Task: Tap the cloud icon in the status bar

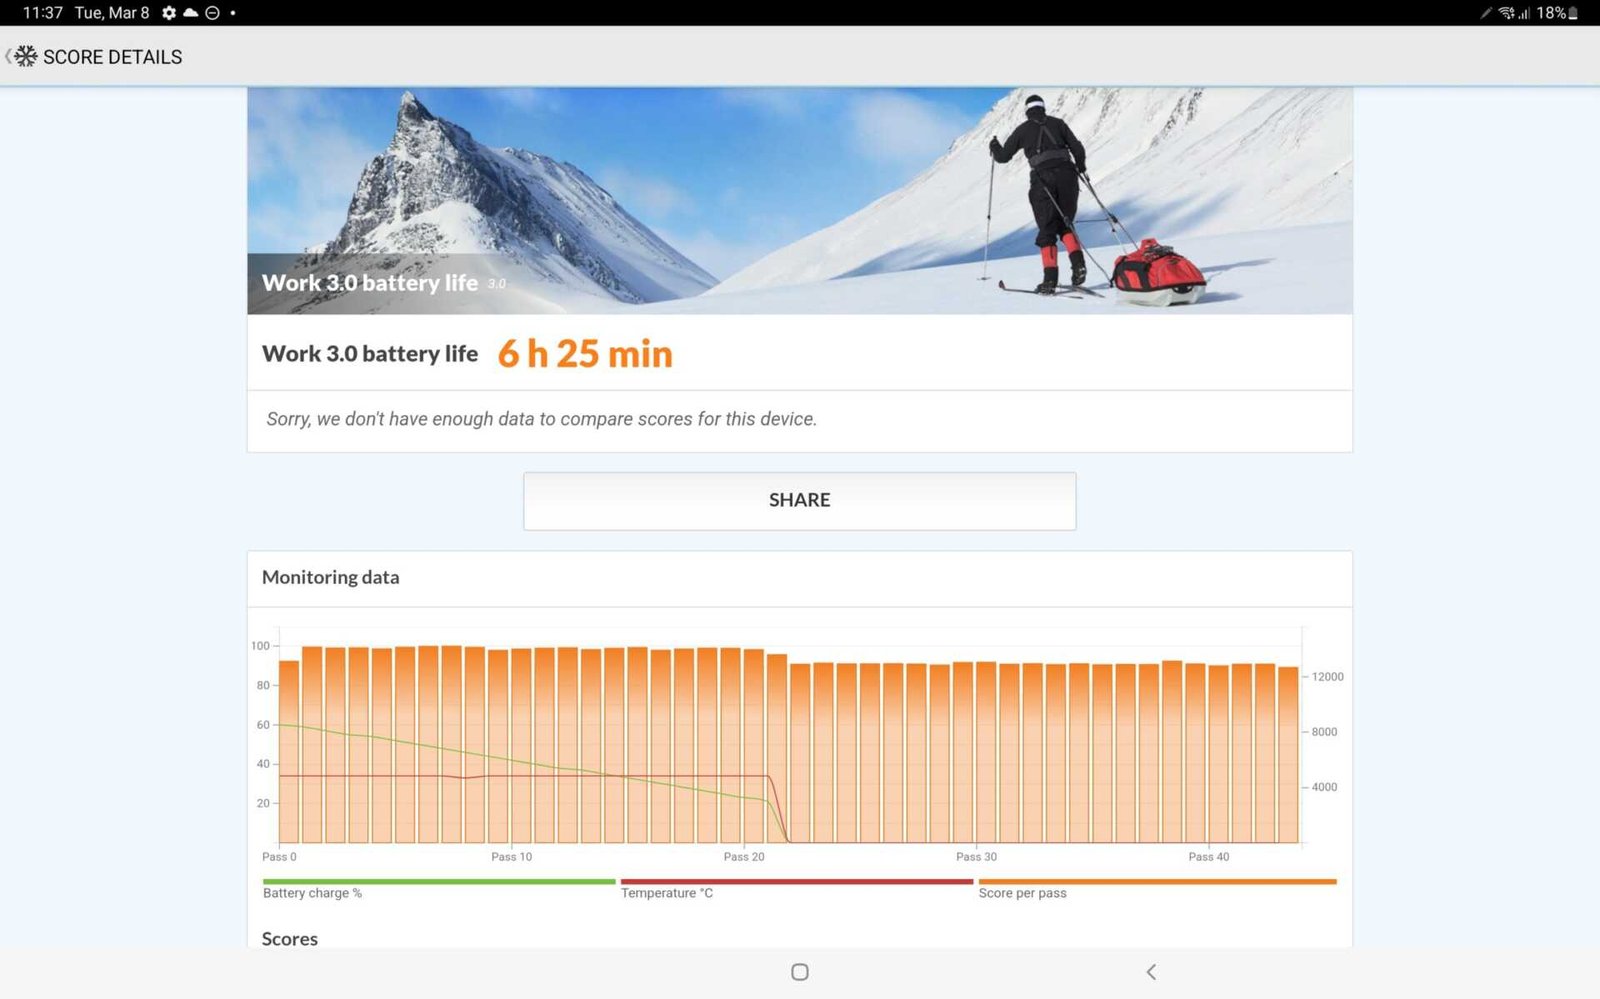Action: 190,13
